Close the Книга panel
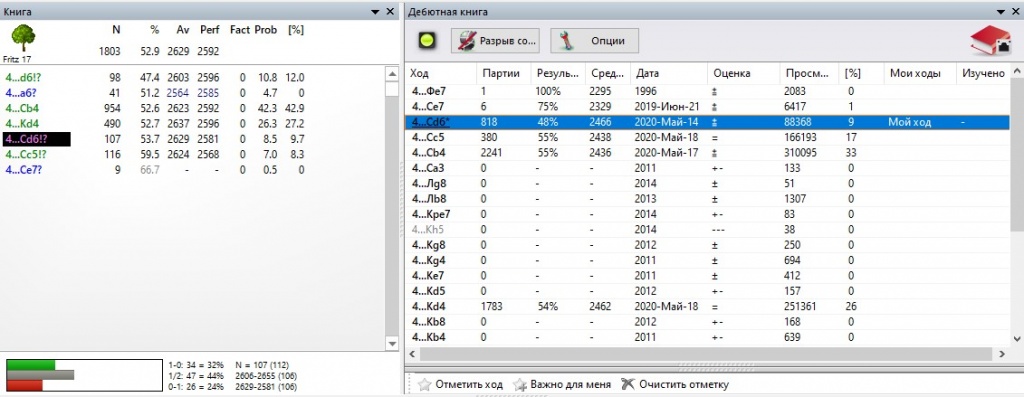Screen dimensions: 1024x397 coord(390,12)
